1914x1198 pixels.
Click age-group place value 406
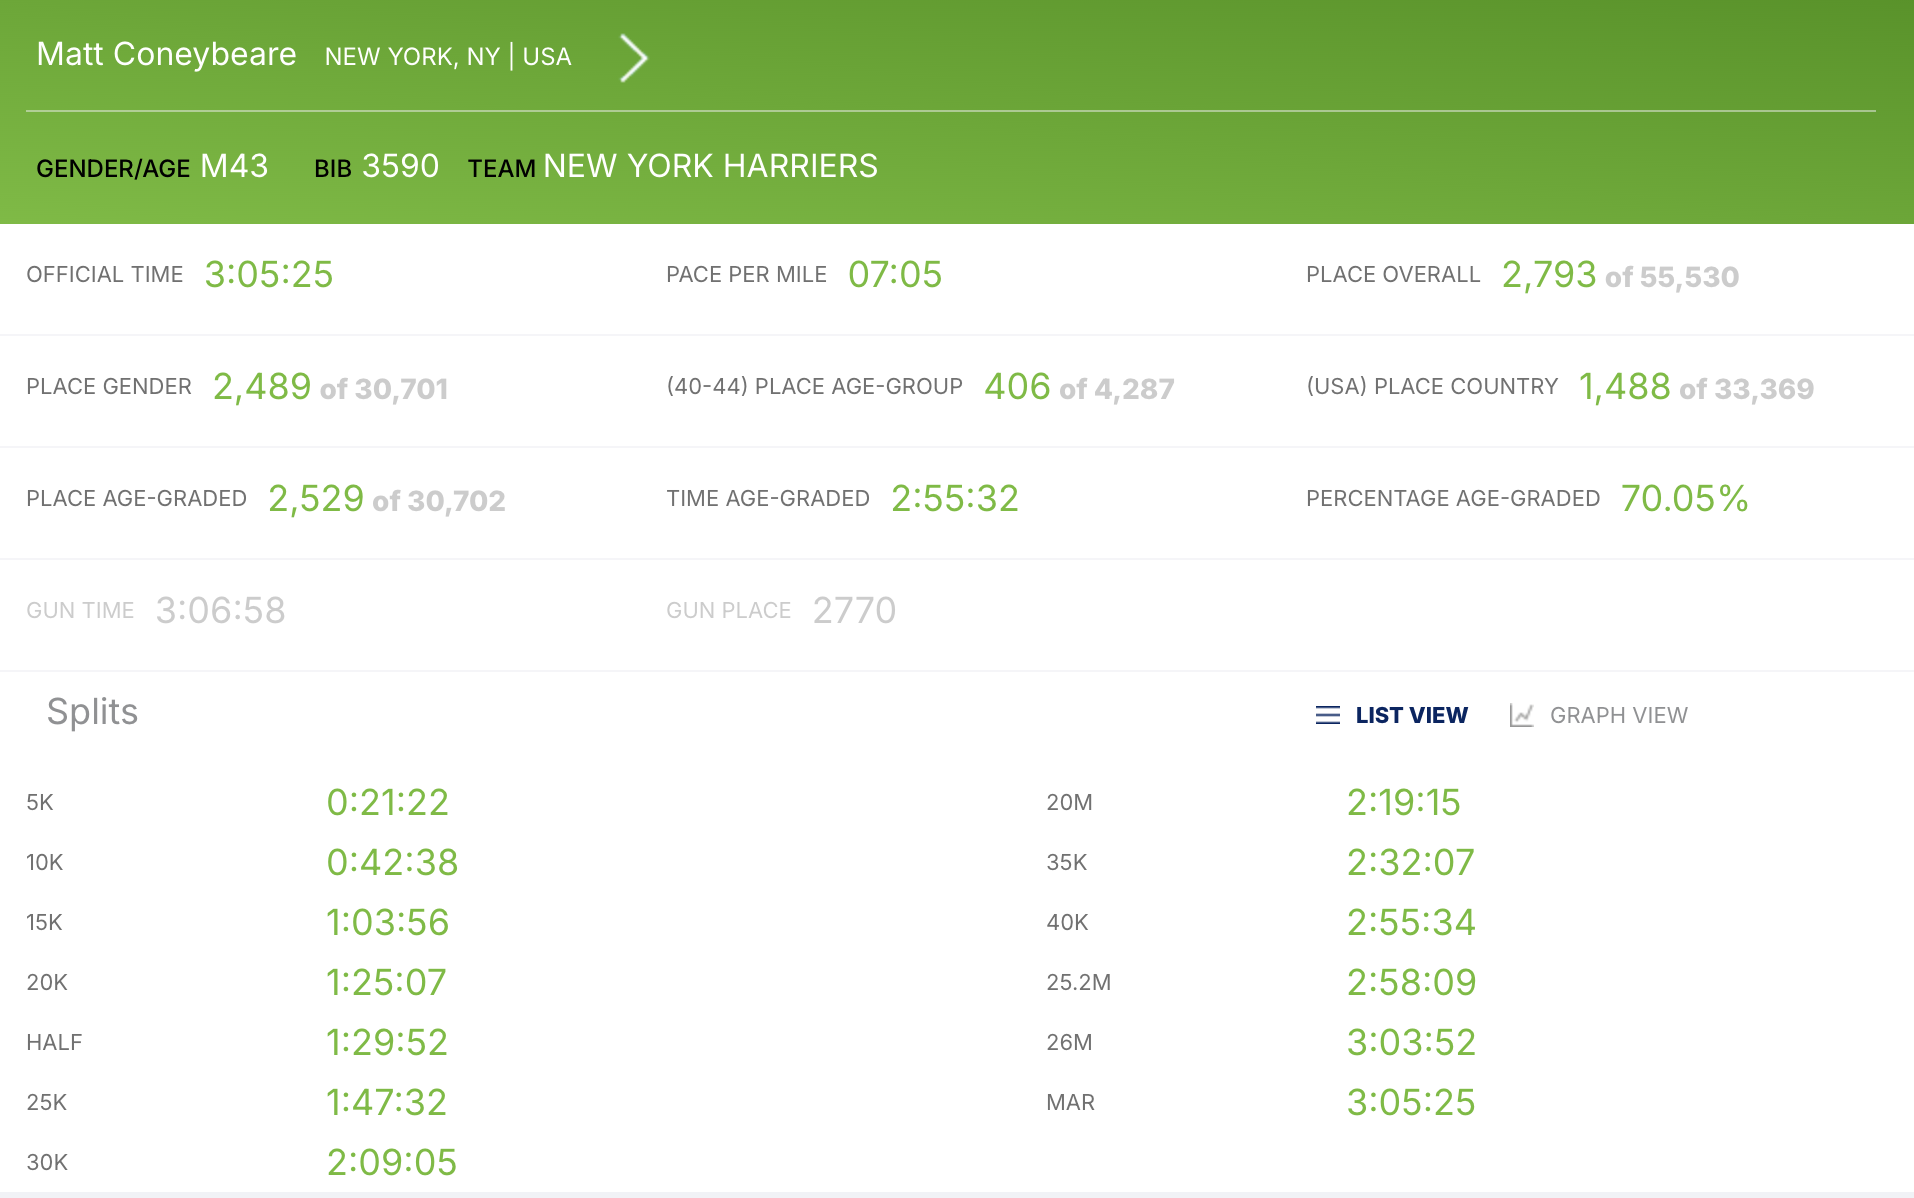1017,386
